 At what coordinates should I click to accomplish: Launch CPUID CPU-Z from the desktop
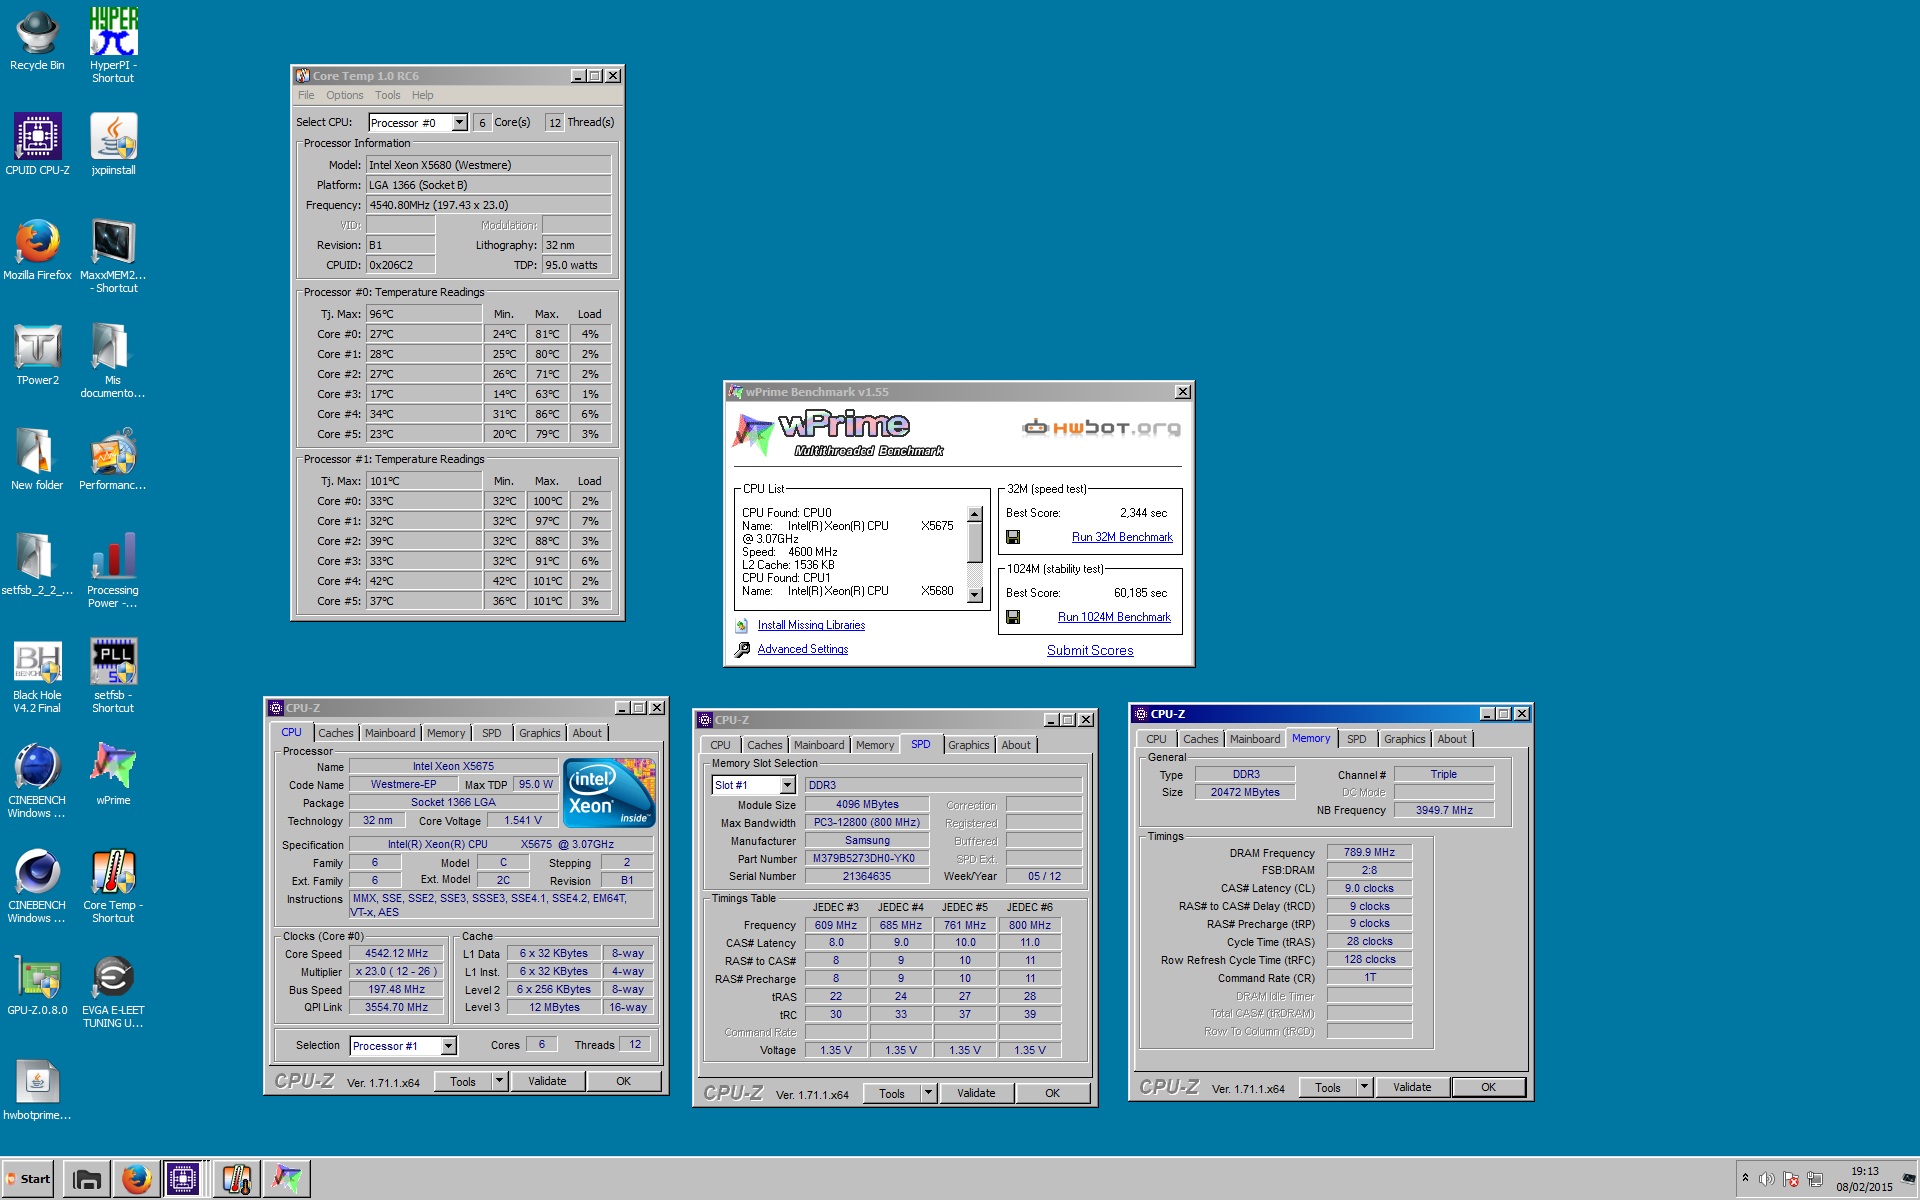tap(37, 144)
